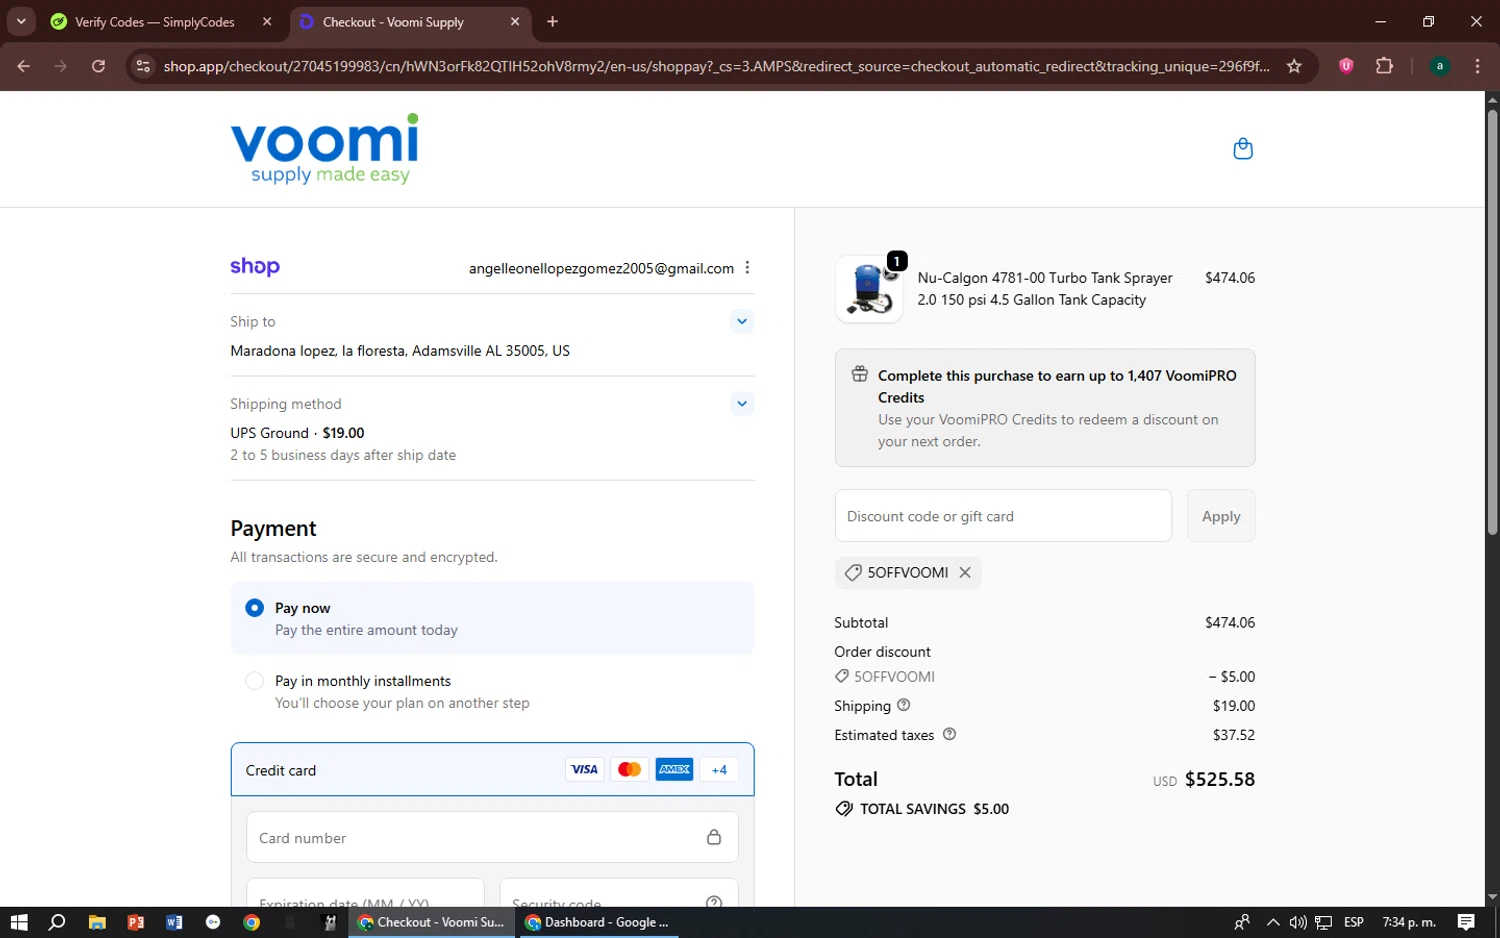Click the lock icon in Card number field
The image size is (1500, 938).
[714, 837]
